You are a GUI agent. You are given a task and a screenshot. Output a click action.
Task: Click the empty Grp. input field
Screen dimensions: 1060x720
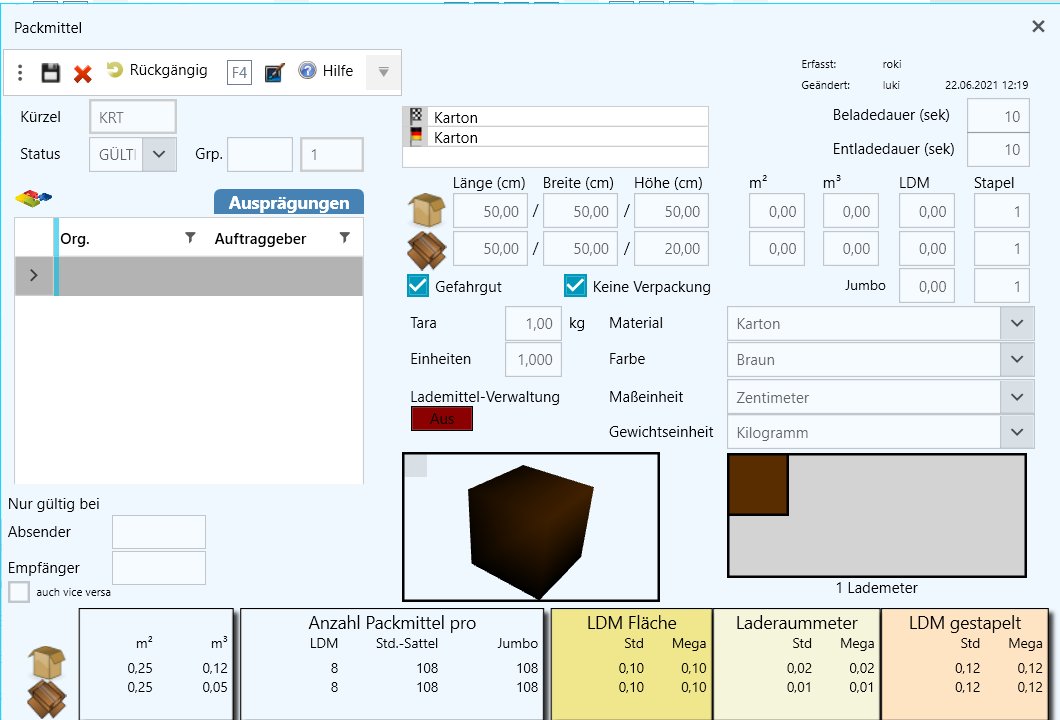click(260, 154)
